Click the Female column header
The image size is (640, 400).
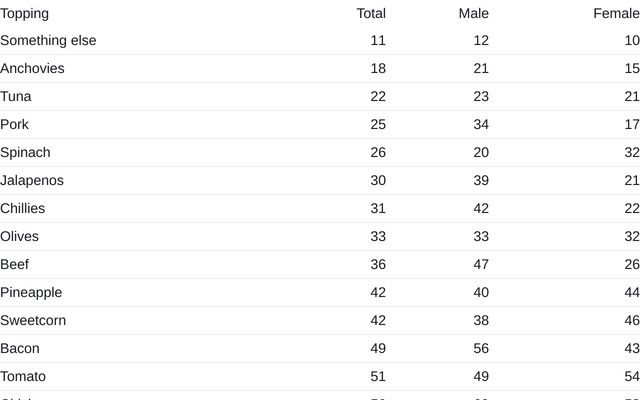click(x=615, y=13)
